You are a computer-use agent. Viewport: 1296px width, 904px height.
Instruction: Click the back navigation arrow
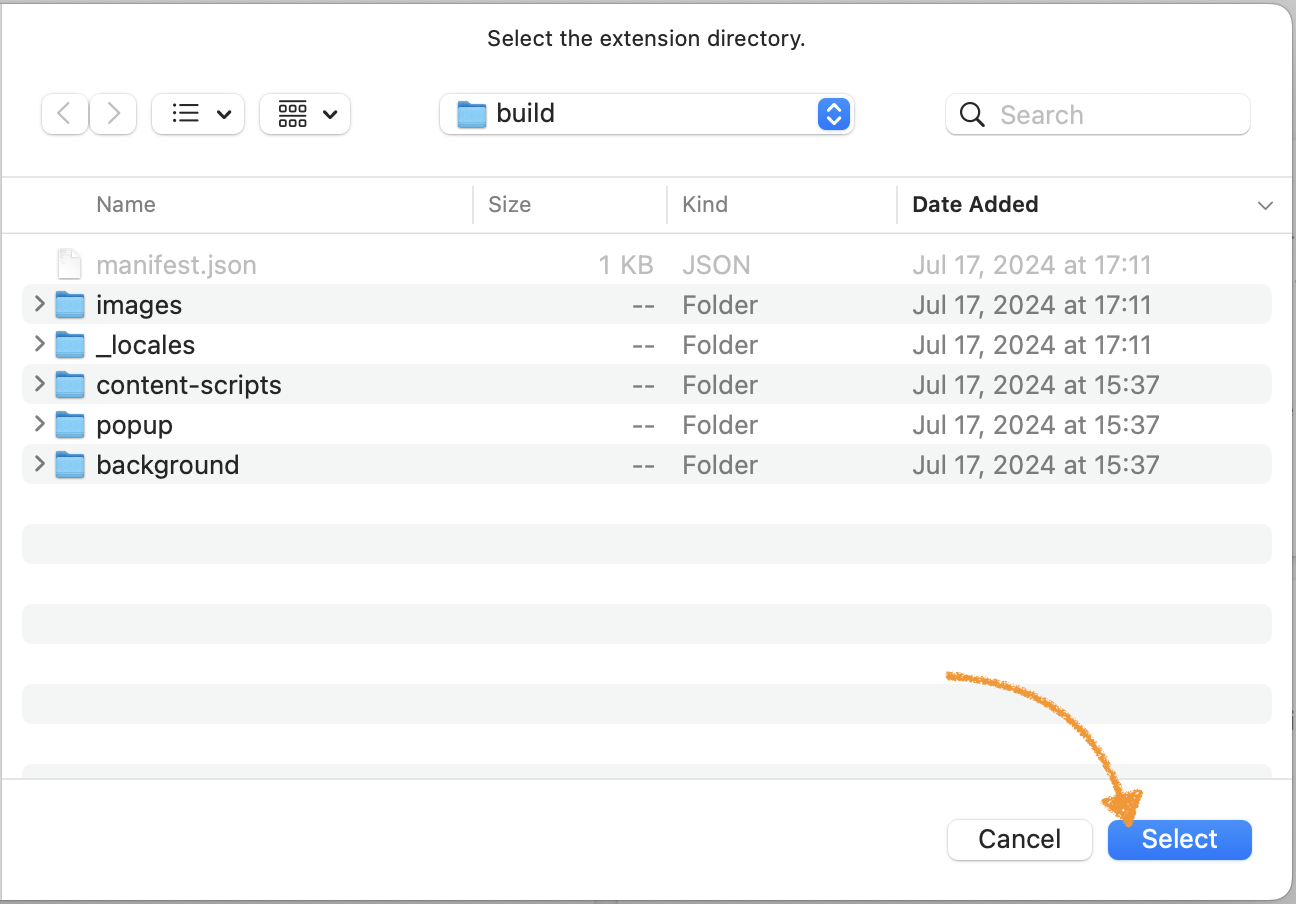64,113
